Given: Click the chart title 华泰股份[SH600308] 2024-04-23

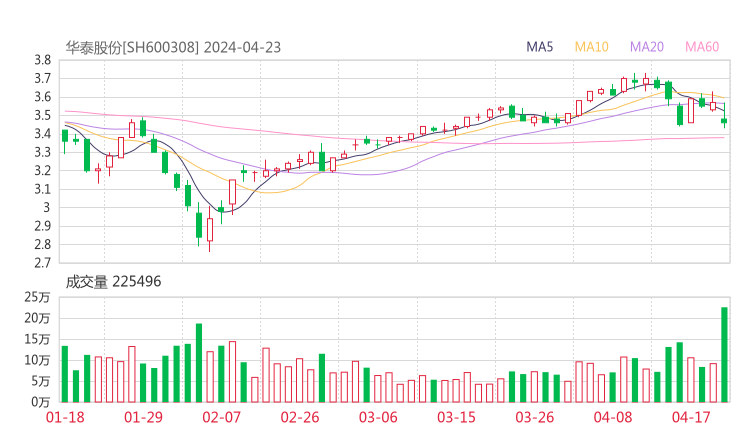Looking at the screenshot, I should click(x=173, y=48).
